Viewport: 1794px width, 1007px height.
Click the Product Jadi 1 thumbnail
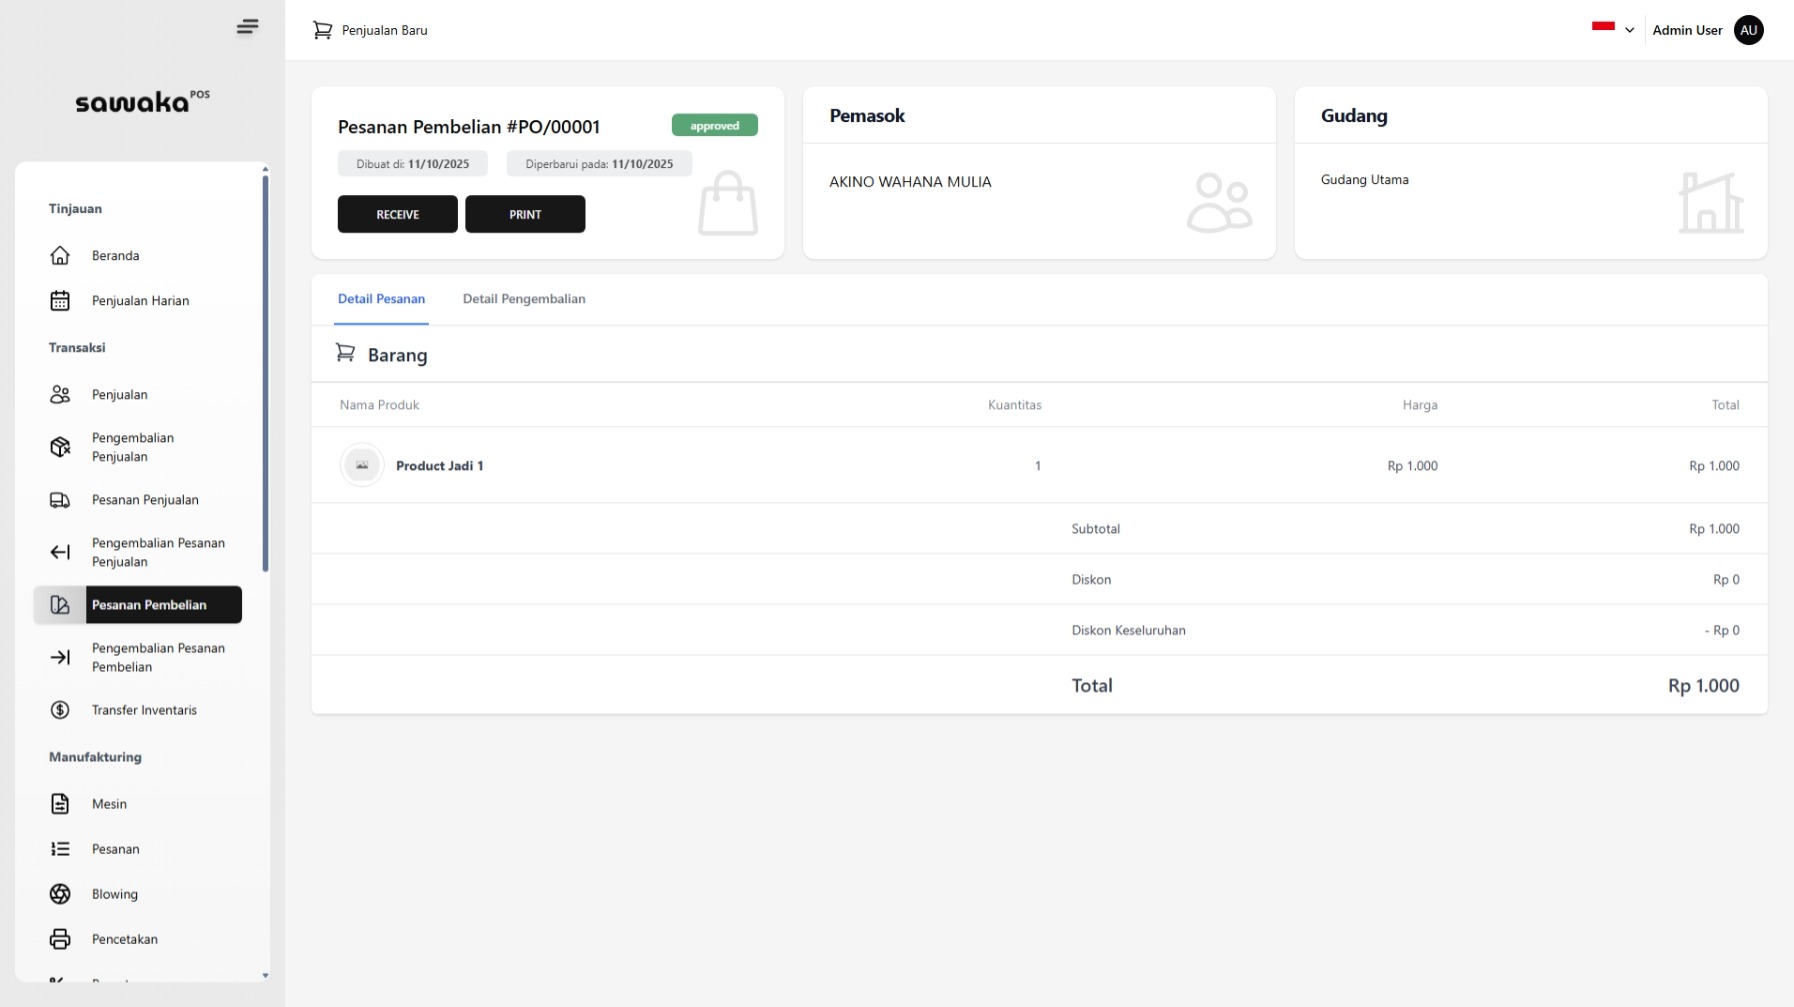tap(362, 466)
